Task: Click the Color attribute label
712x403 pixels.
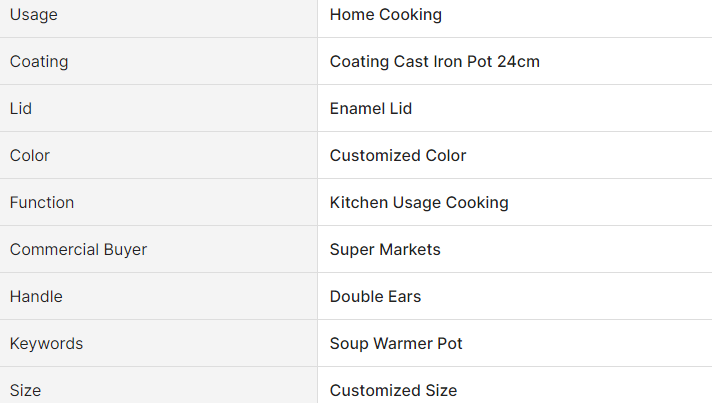Action: (x=29, y=155)
